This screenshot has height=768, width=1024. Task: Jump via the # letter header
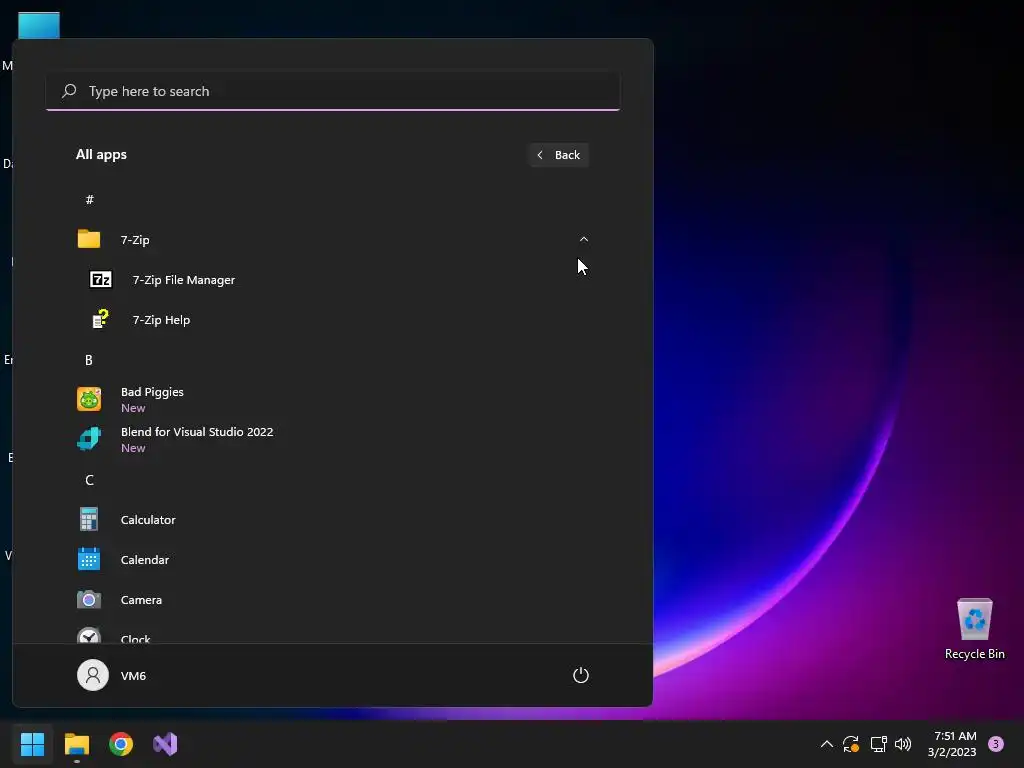[x=89, y=199]
